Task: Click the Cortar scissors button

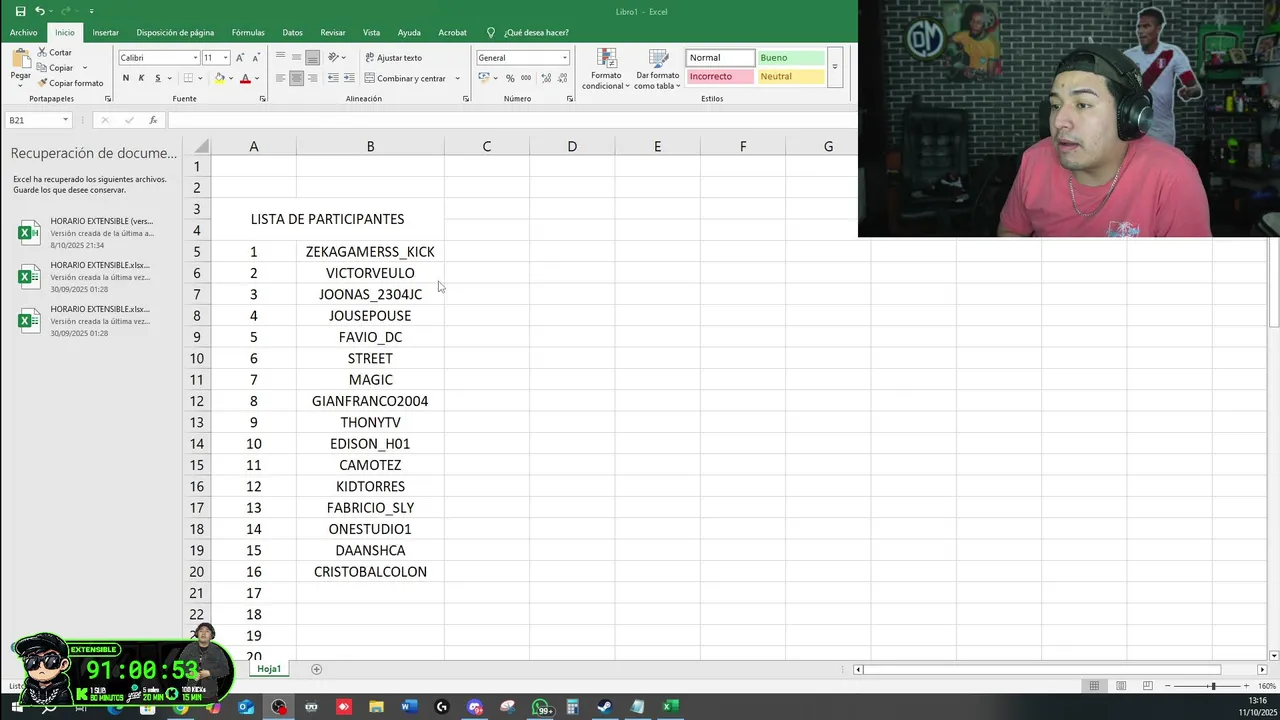Action: point(55,52)
